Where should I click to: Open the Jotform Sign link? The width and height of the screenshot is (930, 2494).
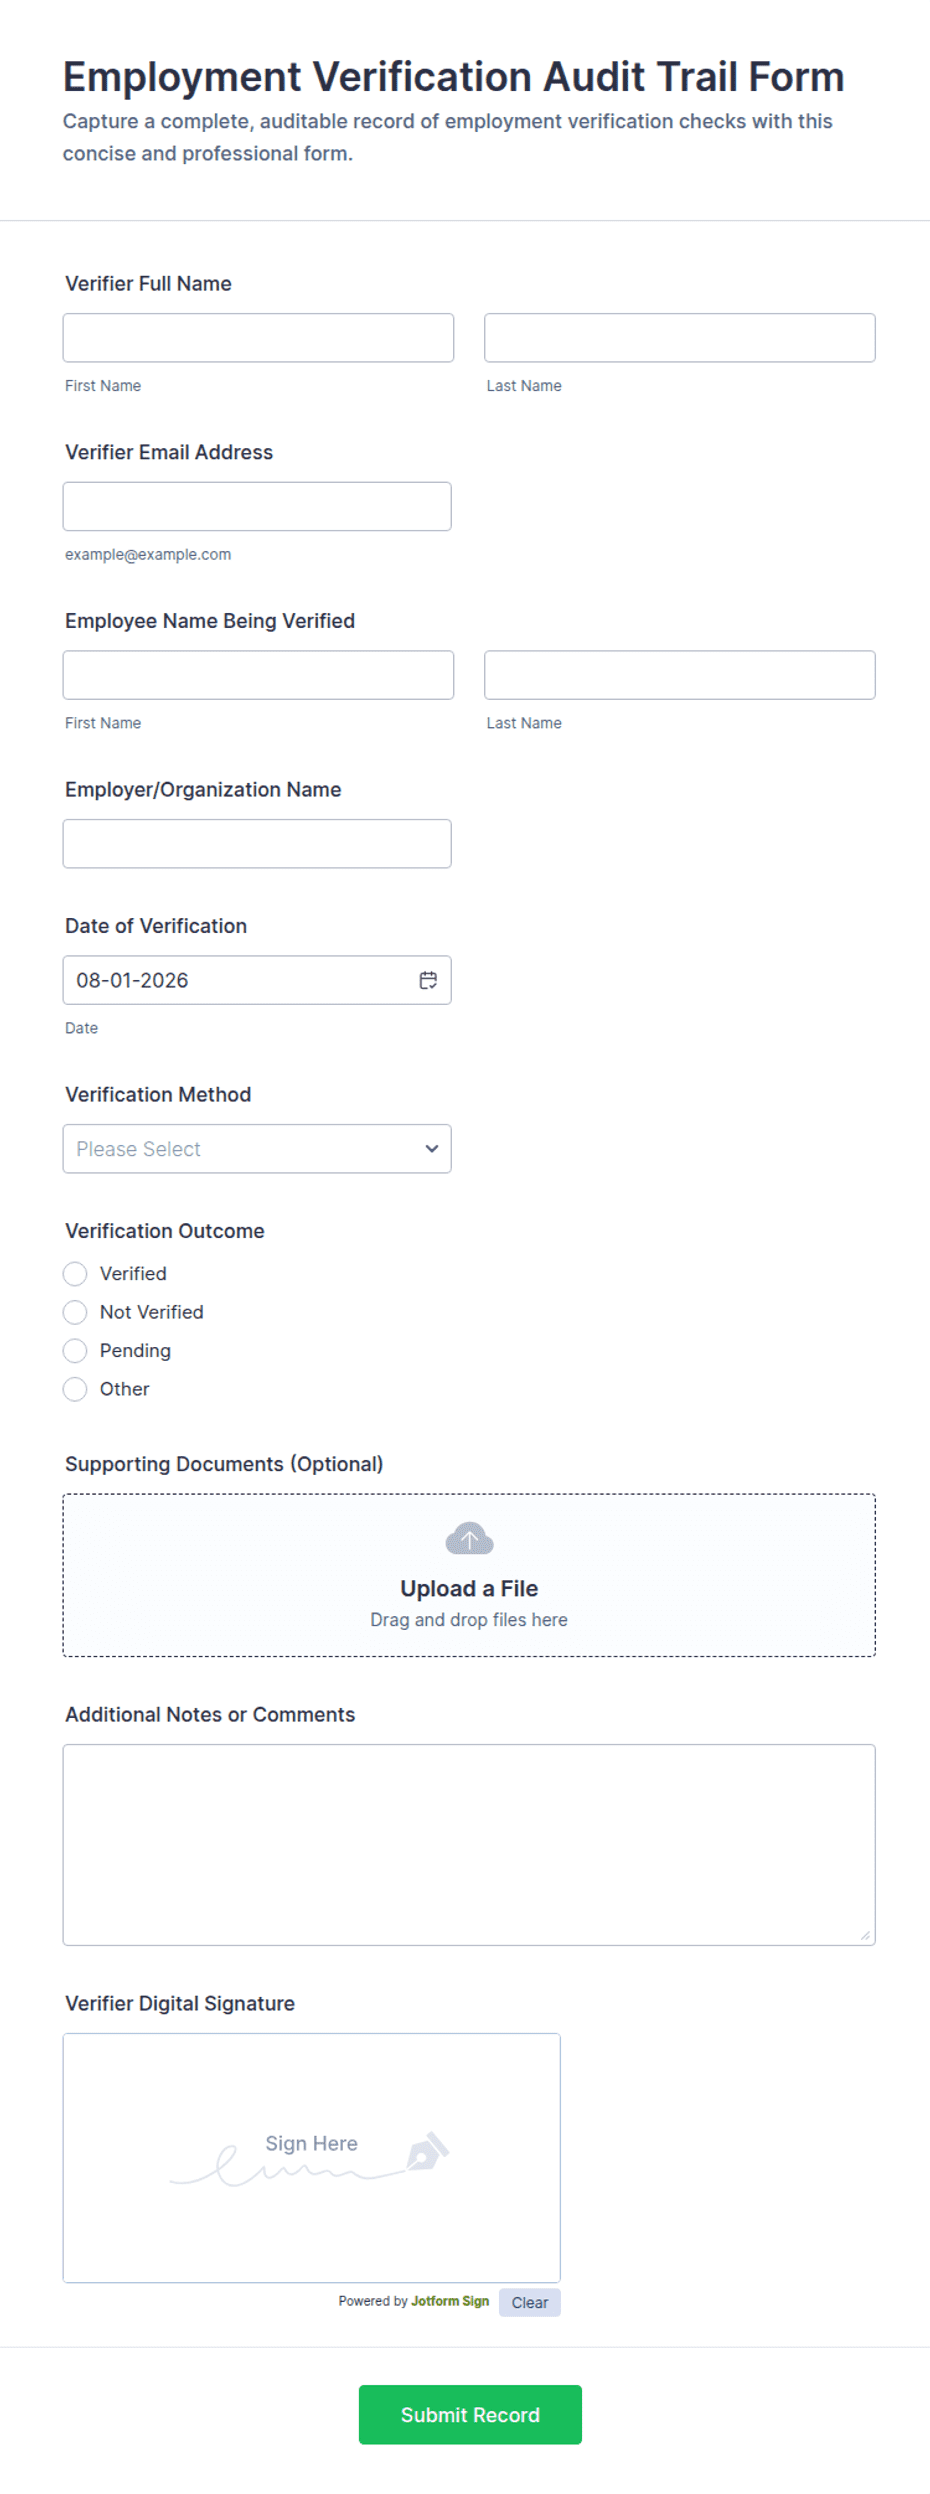(450, 2301)
